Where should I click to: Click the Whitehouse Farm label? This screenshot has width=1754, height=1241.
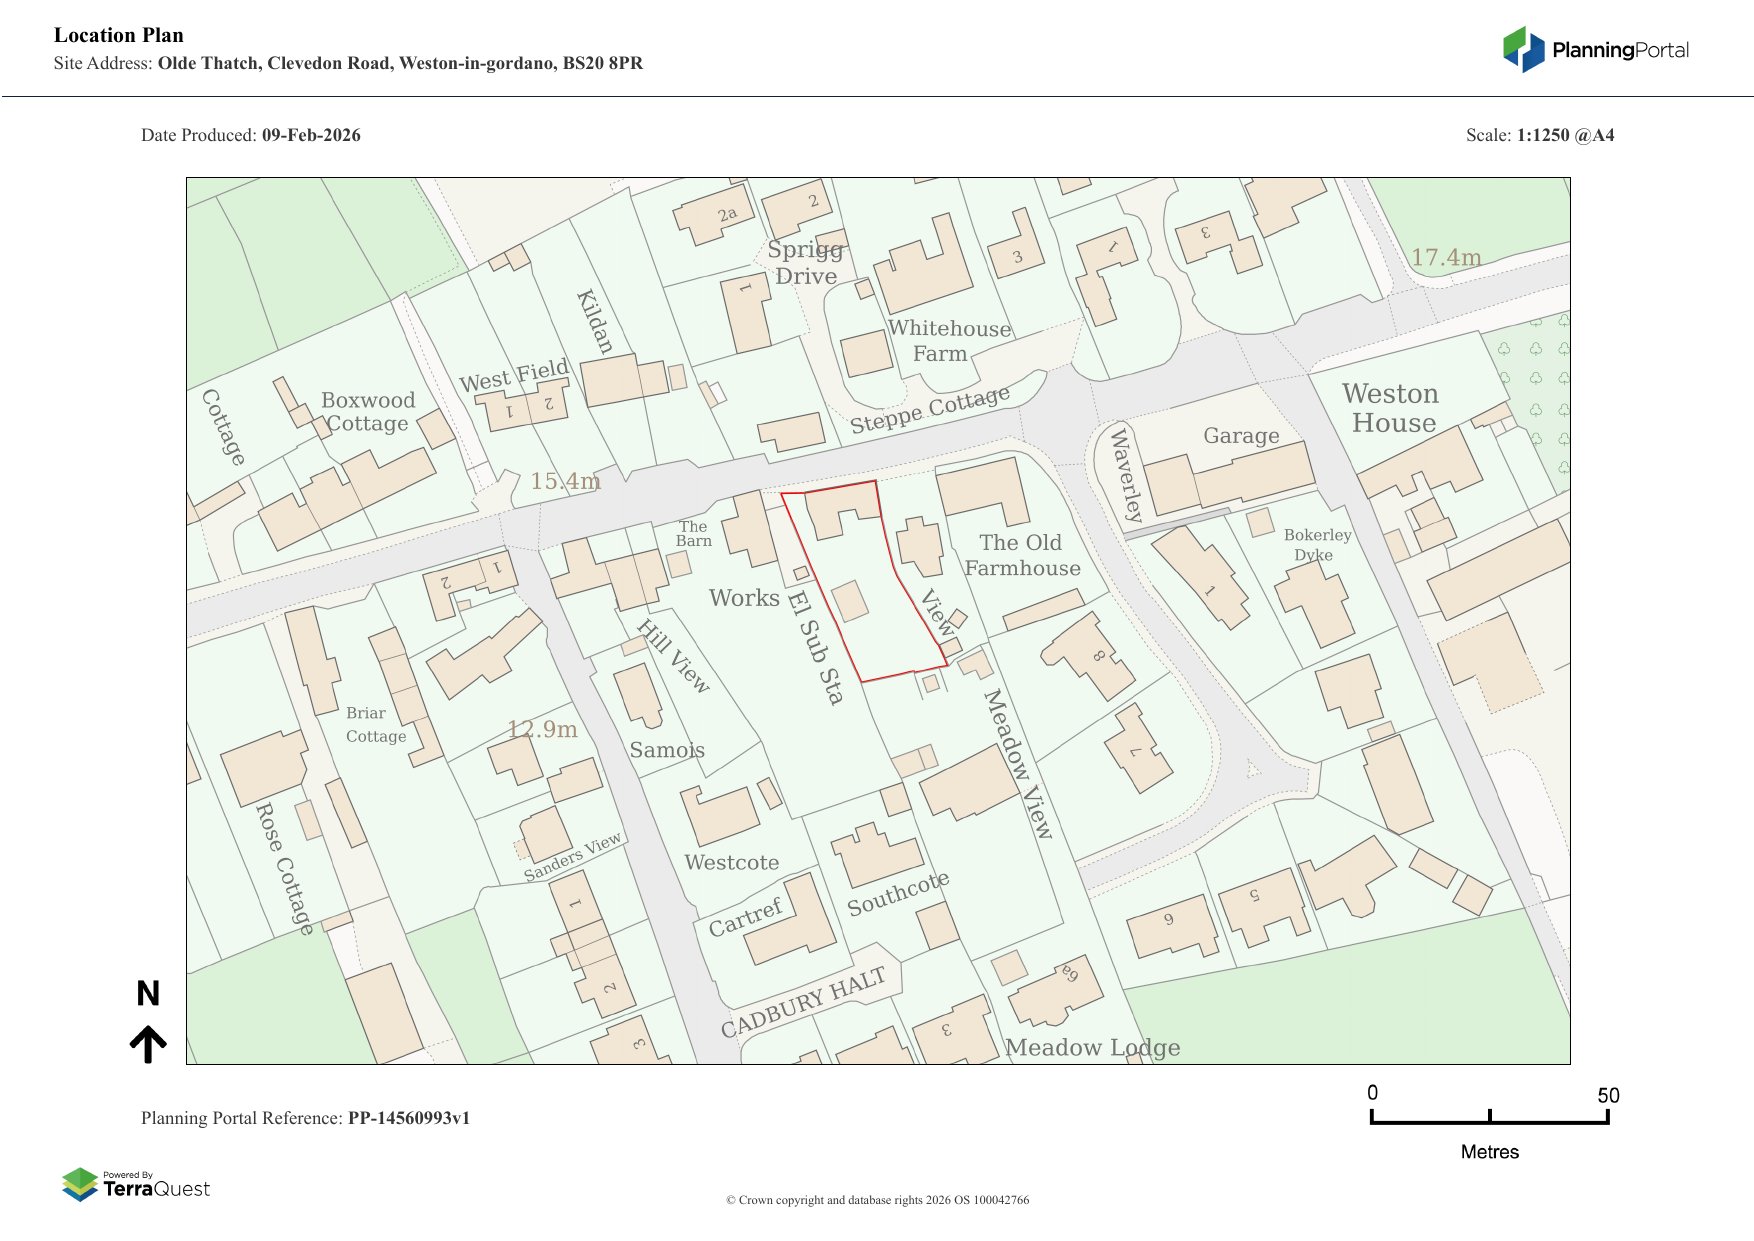click(948, 341)
